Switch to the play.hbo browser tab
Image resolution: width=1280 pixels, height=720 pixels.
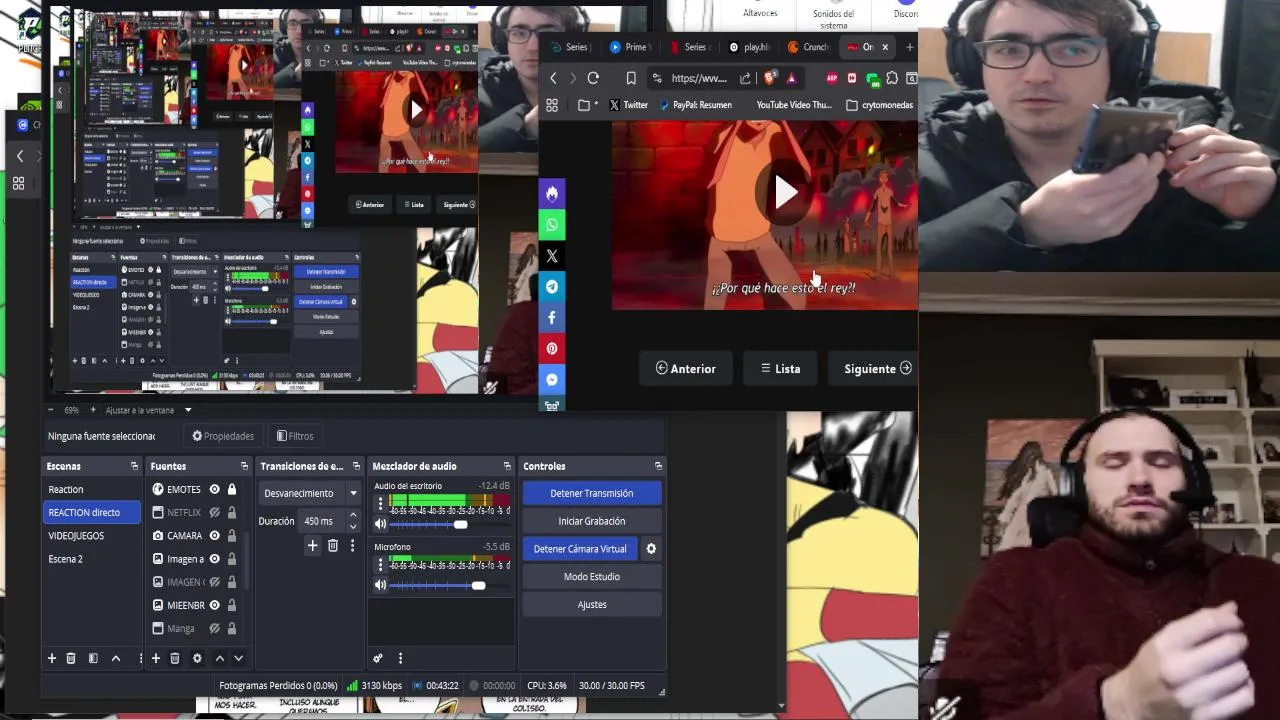(749, 47)
